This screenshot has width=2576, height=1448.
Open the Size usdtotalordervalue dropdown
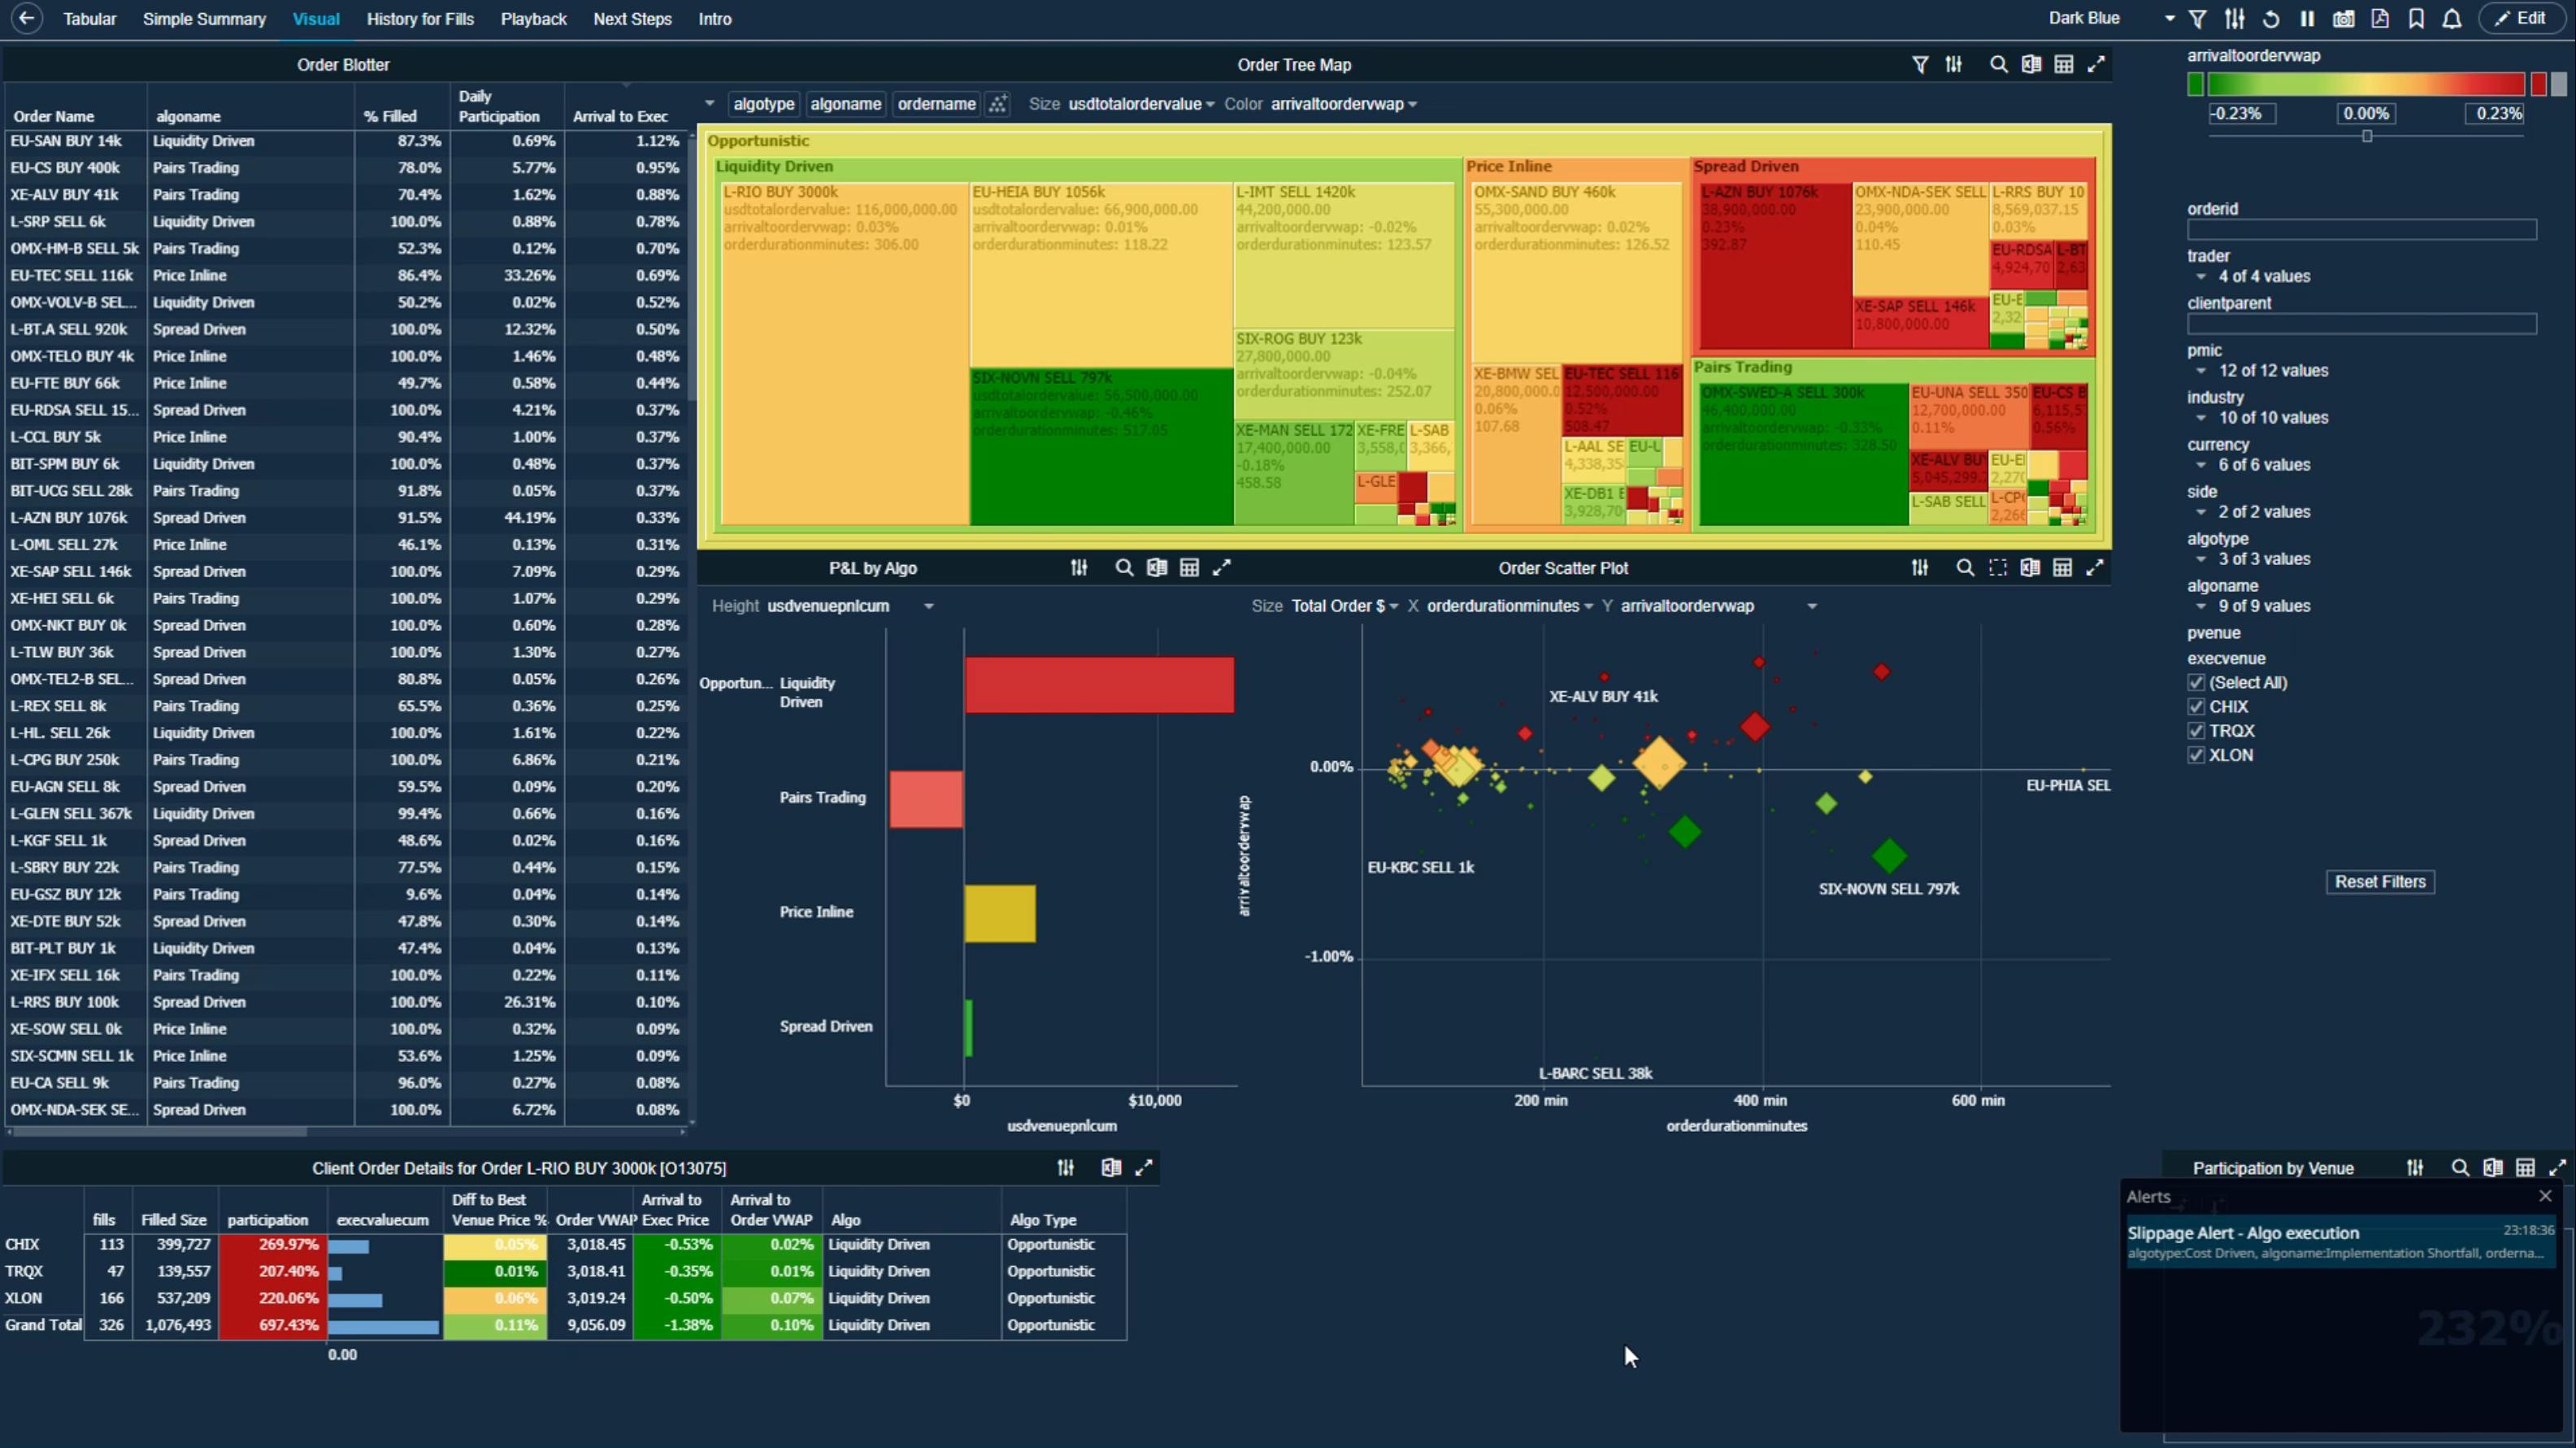(x=1141, y=104)
